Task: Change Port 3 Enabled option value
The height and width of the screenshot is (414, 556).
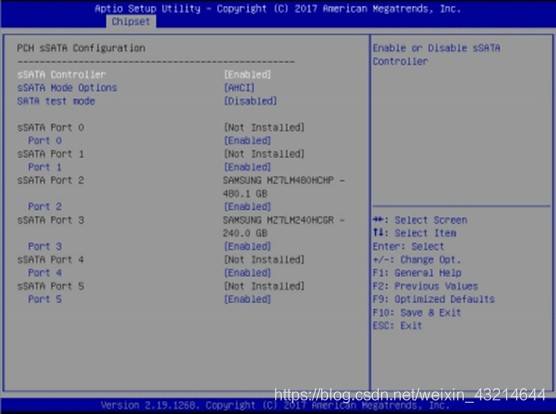Action: tap(248, 246)
